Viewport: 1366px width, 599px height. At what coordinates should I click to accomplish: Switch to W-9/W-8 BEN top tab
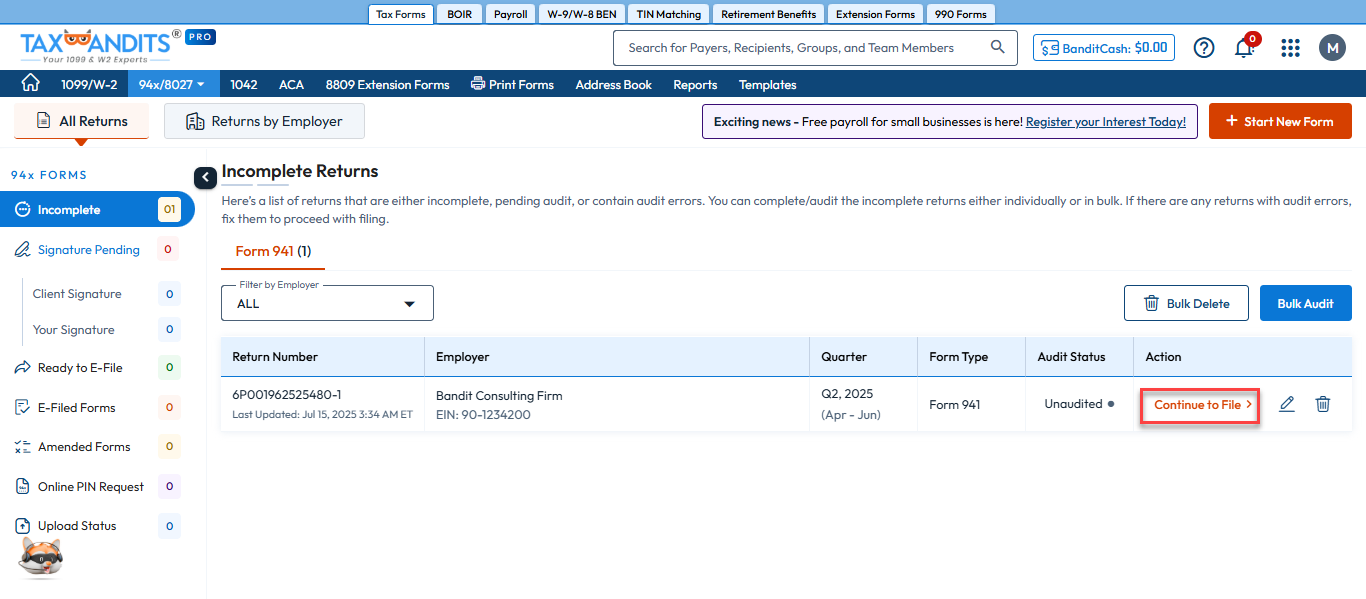[582, 14]
